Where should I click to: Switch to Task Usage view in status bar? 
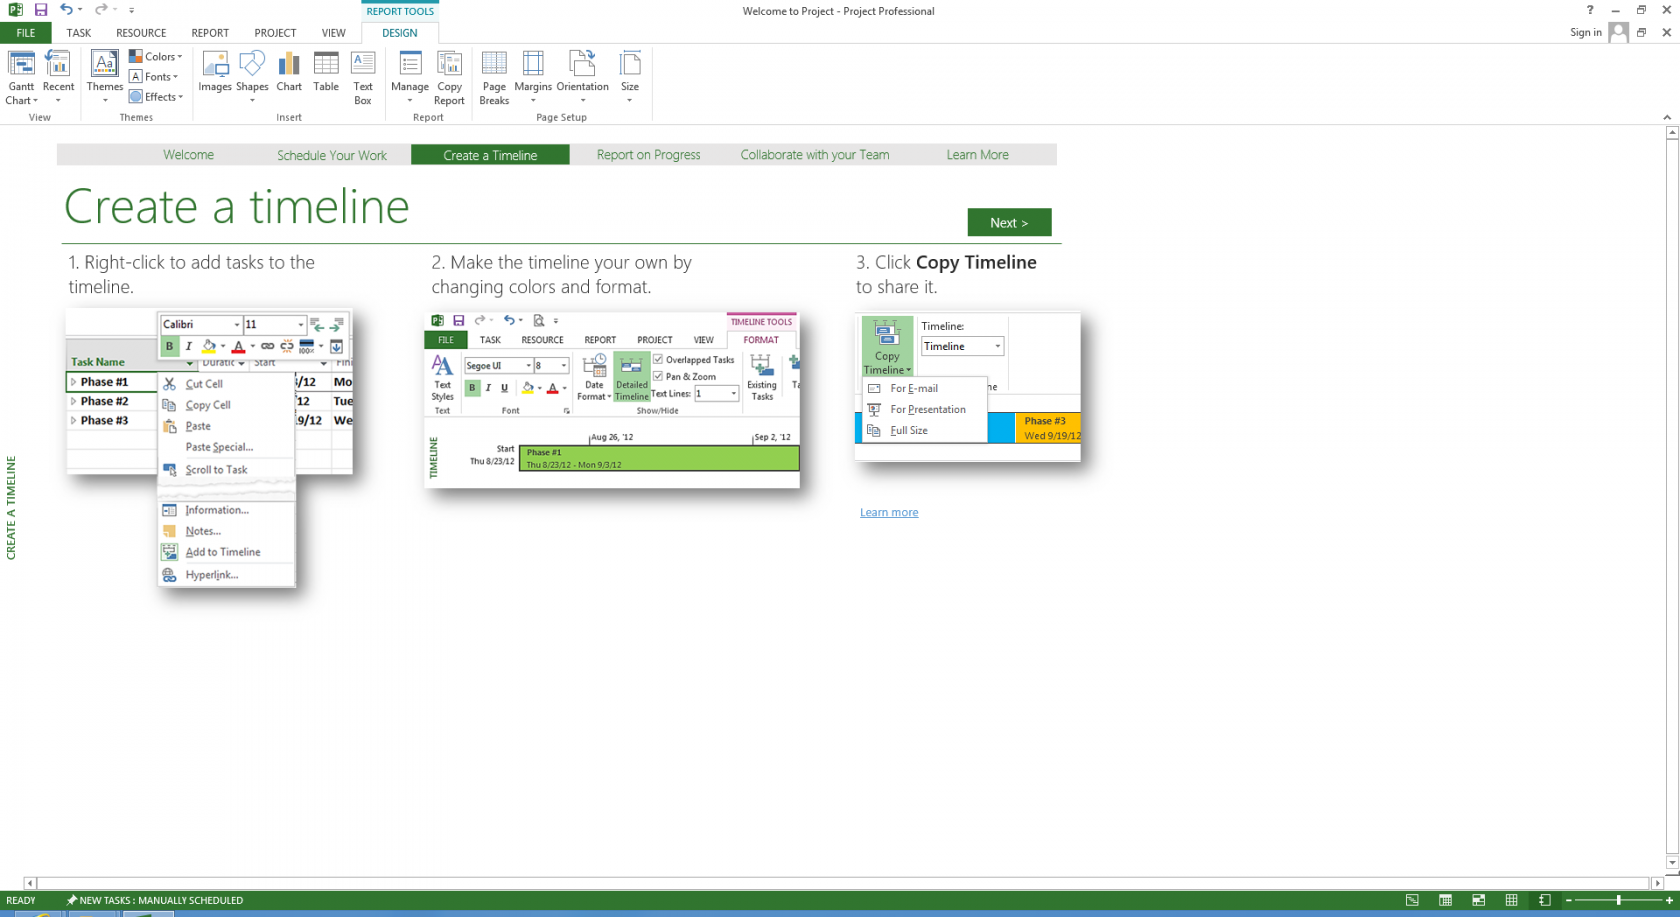pos(1445,900)
